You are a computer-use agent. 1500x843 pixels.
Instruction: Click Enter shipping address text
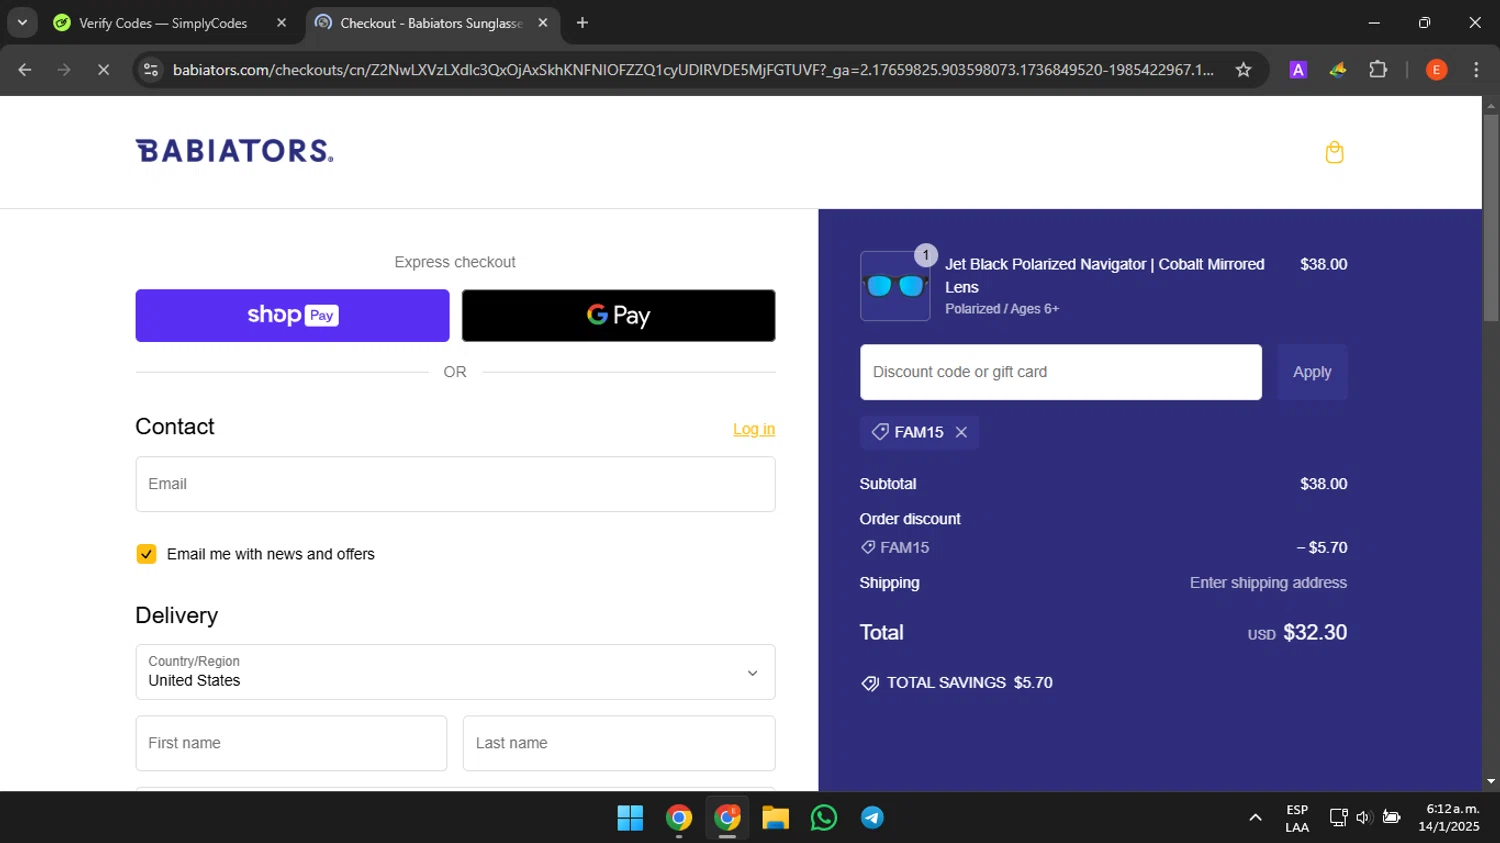1268,583
